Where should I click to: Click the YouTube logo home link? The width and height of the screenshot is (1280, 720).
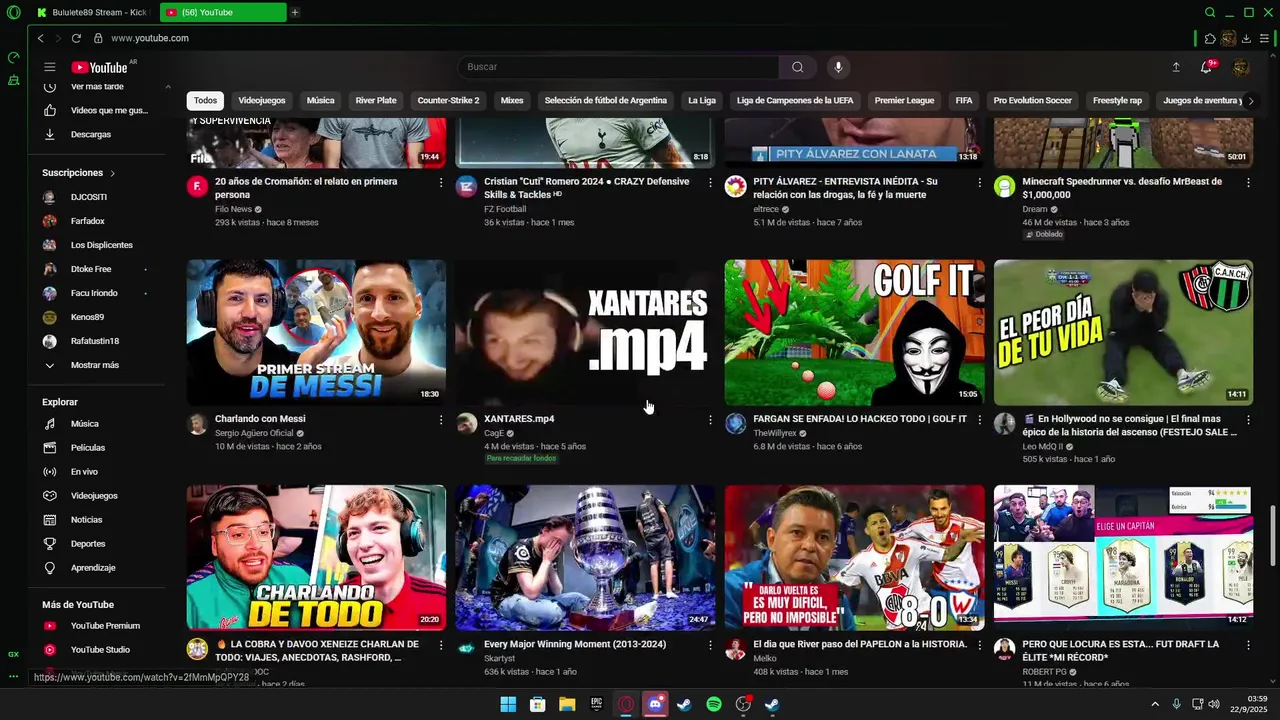[x=99, y=67]
